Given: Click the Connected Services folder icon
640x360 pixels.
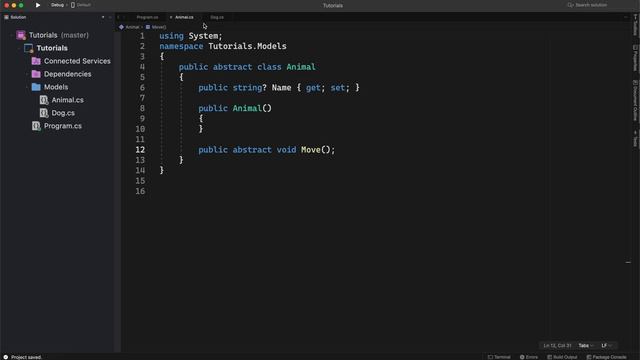Looking at the screenshot, I should [x=36, y=61].
